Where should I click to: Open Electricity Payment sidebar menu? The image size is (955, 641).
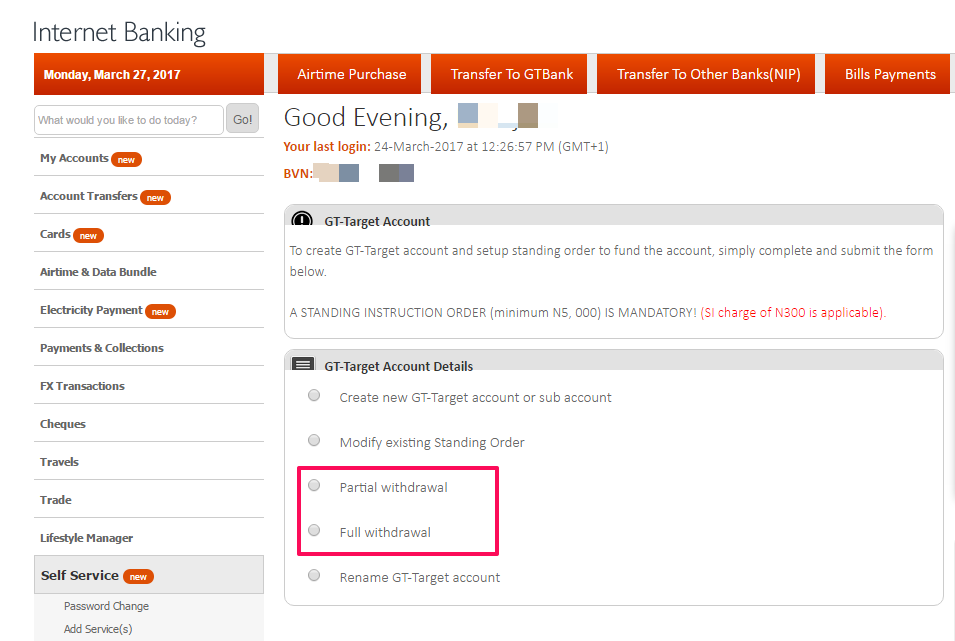149,310
